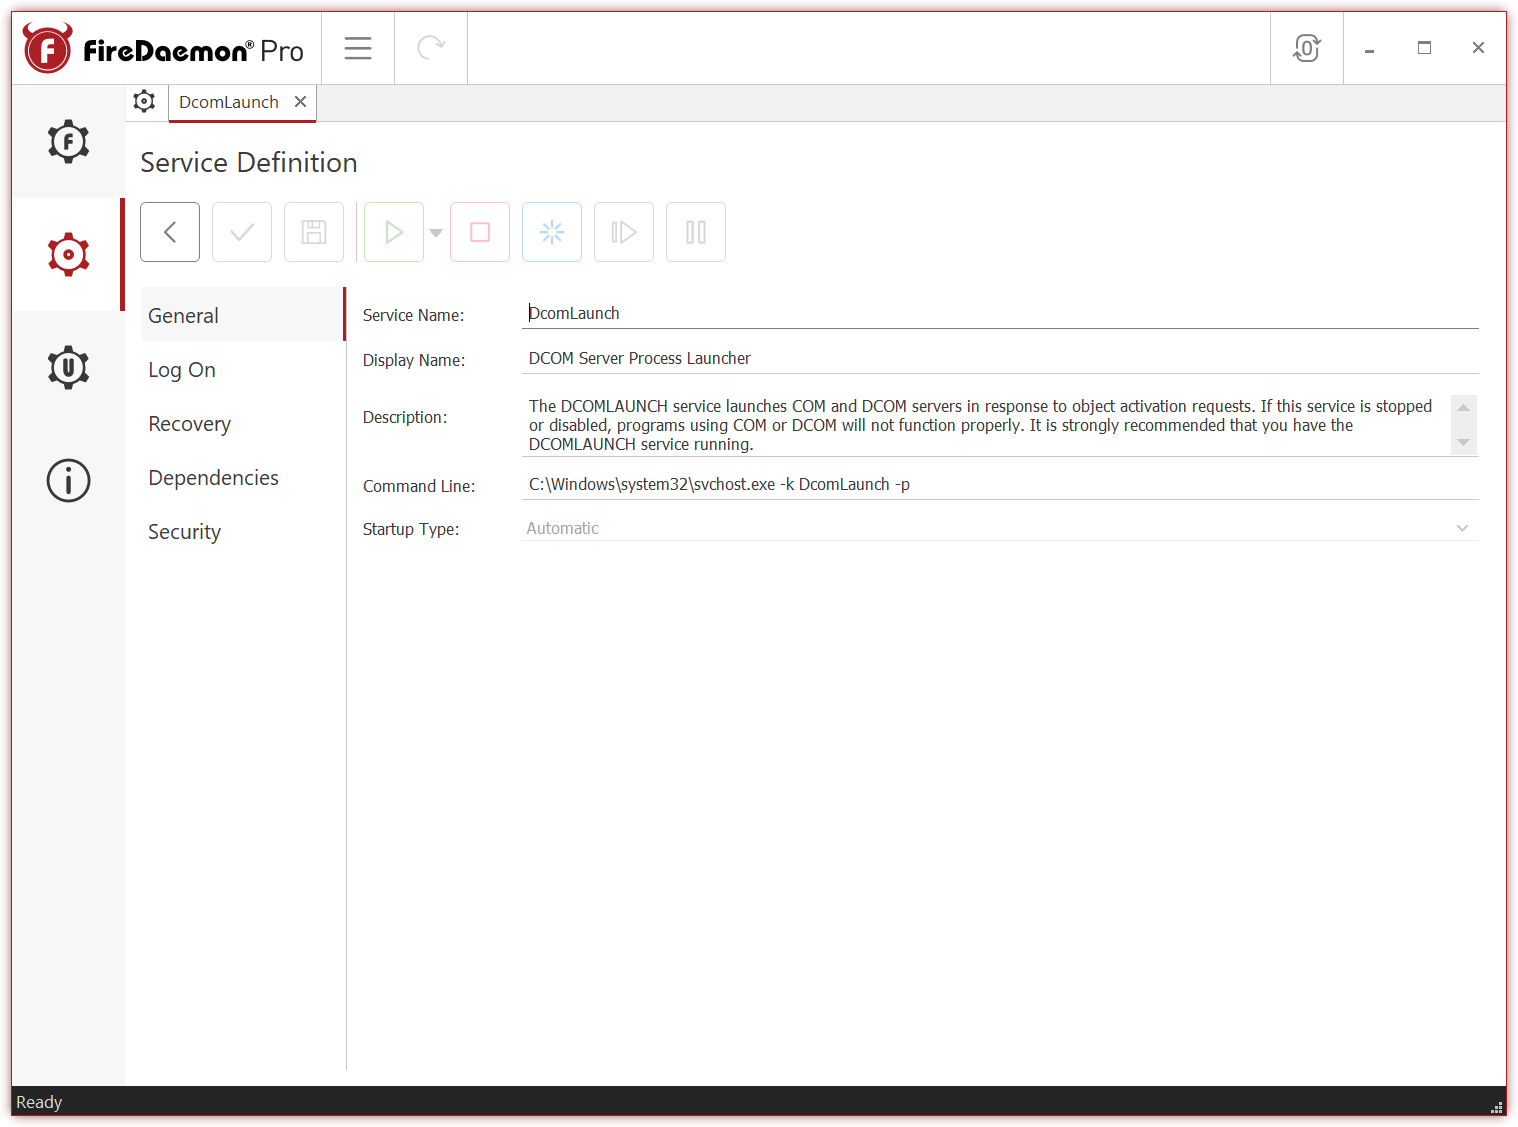
Task: Select the red service definition gear icon
Action: click(68, 255)
